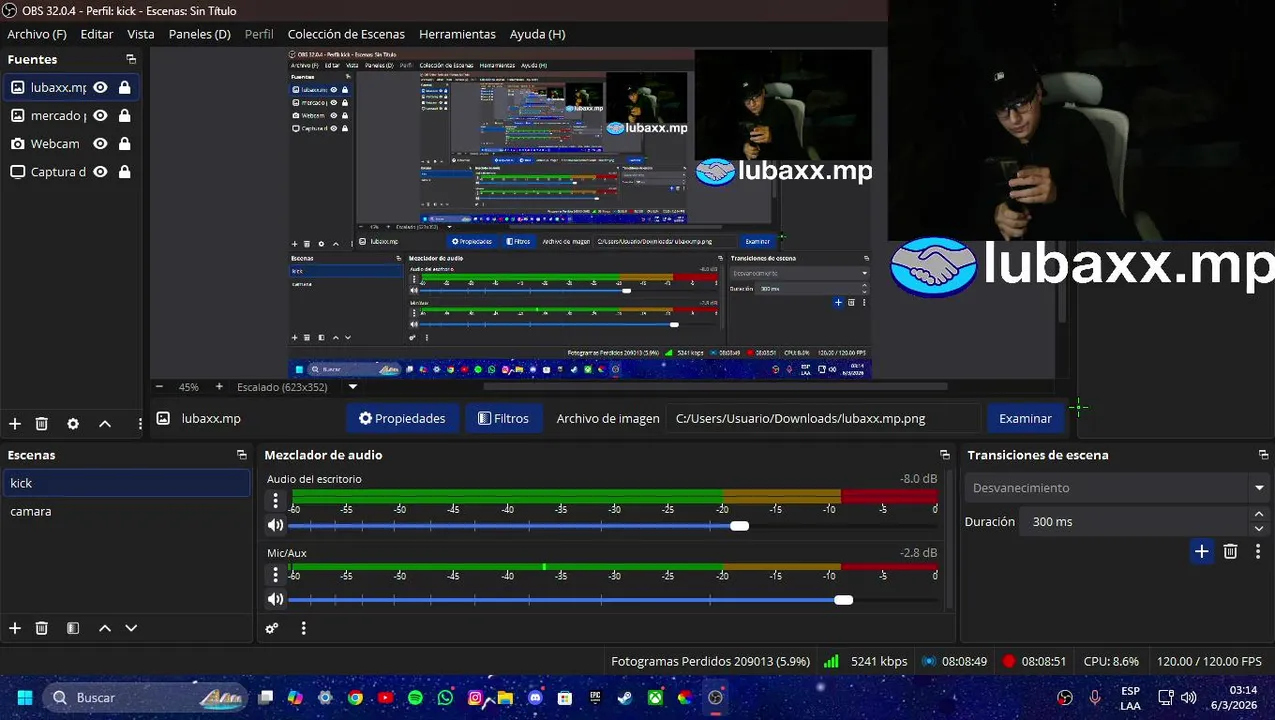Click the image file path field
Image resolution: width=1275 pixels, height=720 pixels.
pos(824,419)
